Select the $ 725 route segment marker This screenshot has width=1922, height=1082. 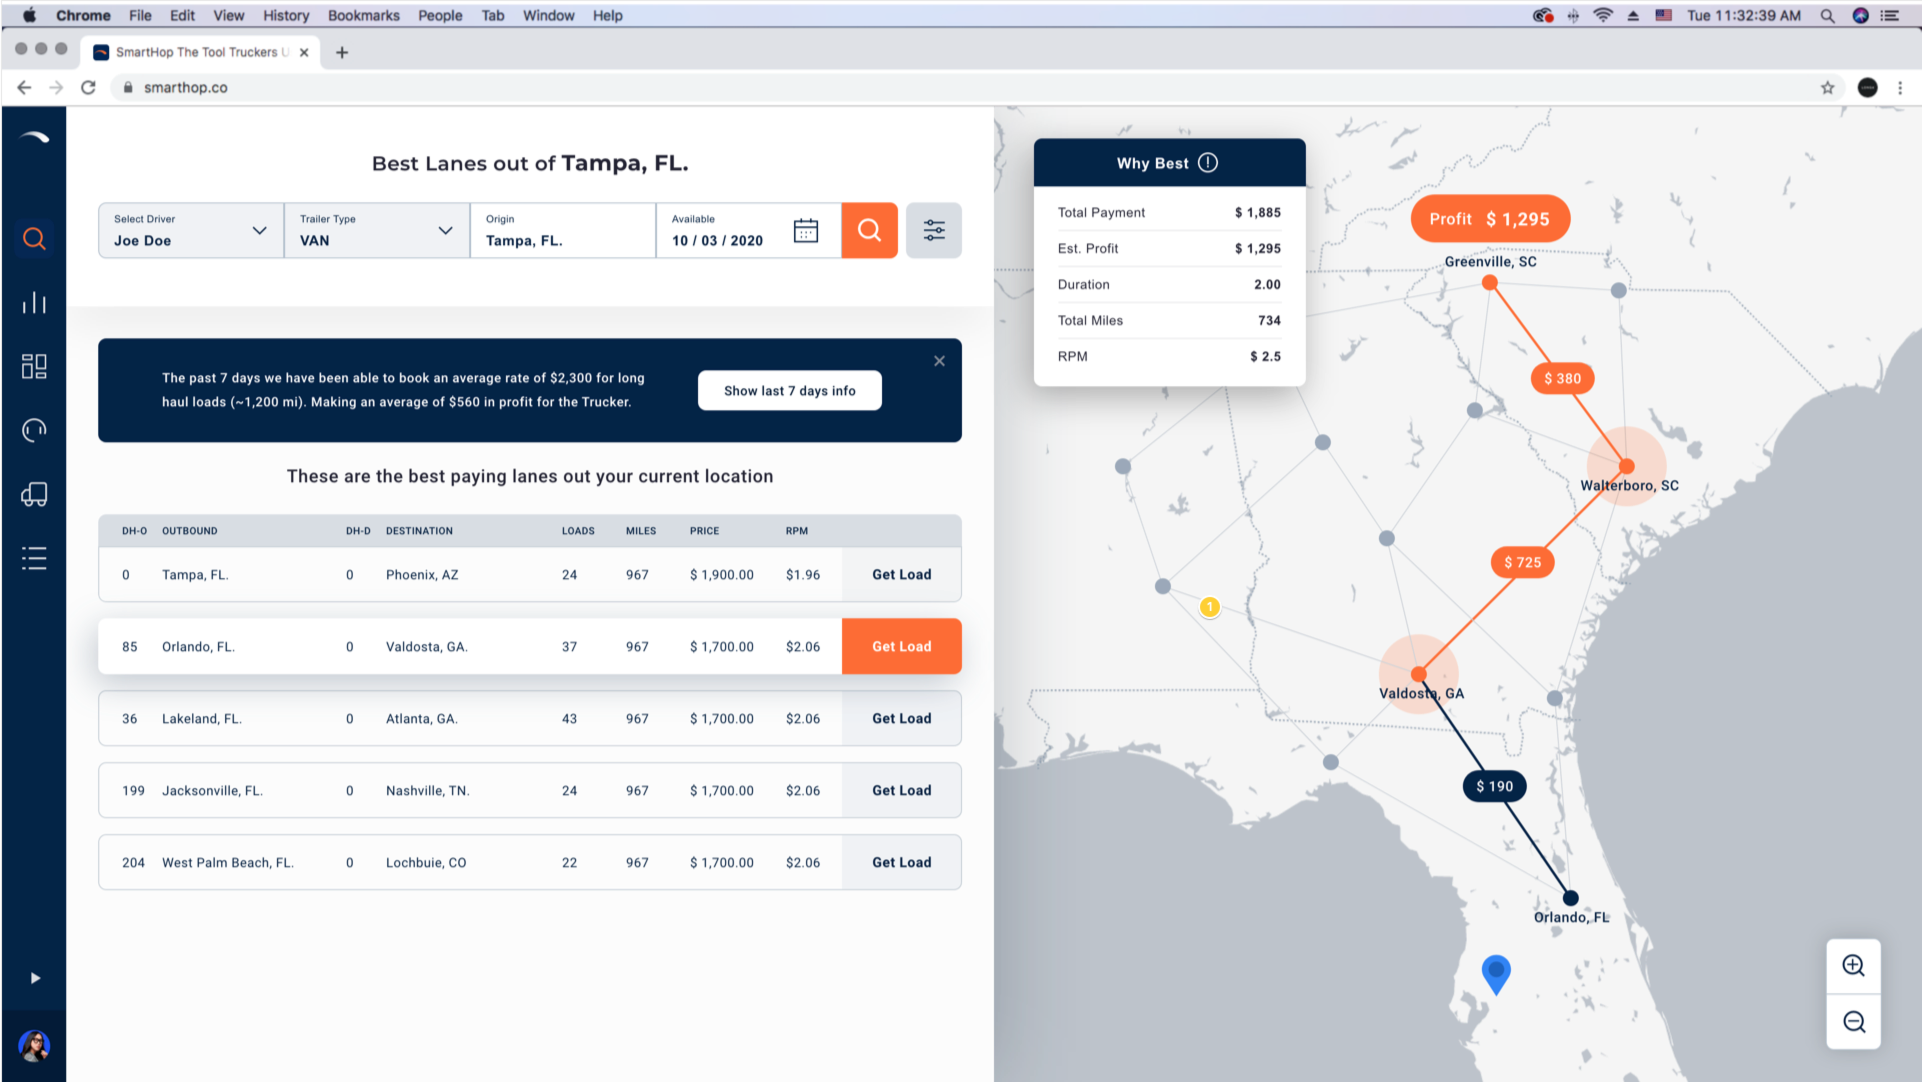(x=1522, y=563)
